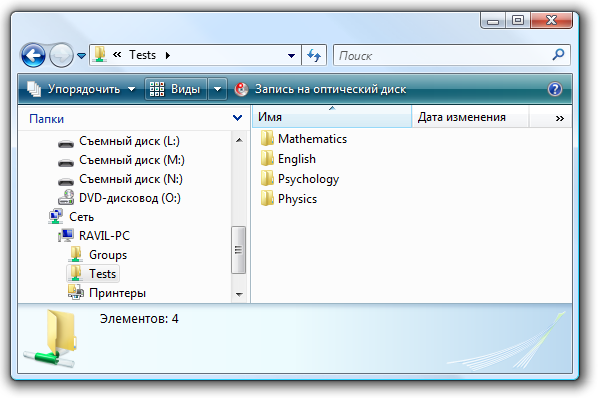Click the English folder icon
Screen dimensions: 599x398
(267, 158)
